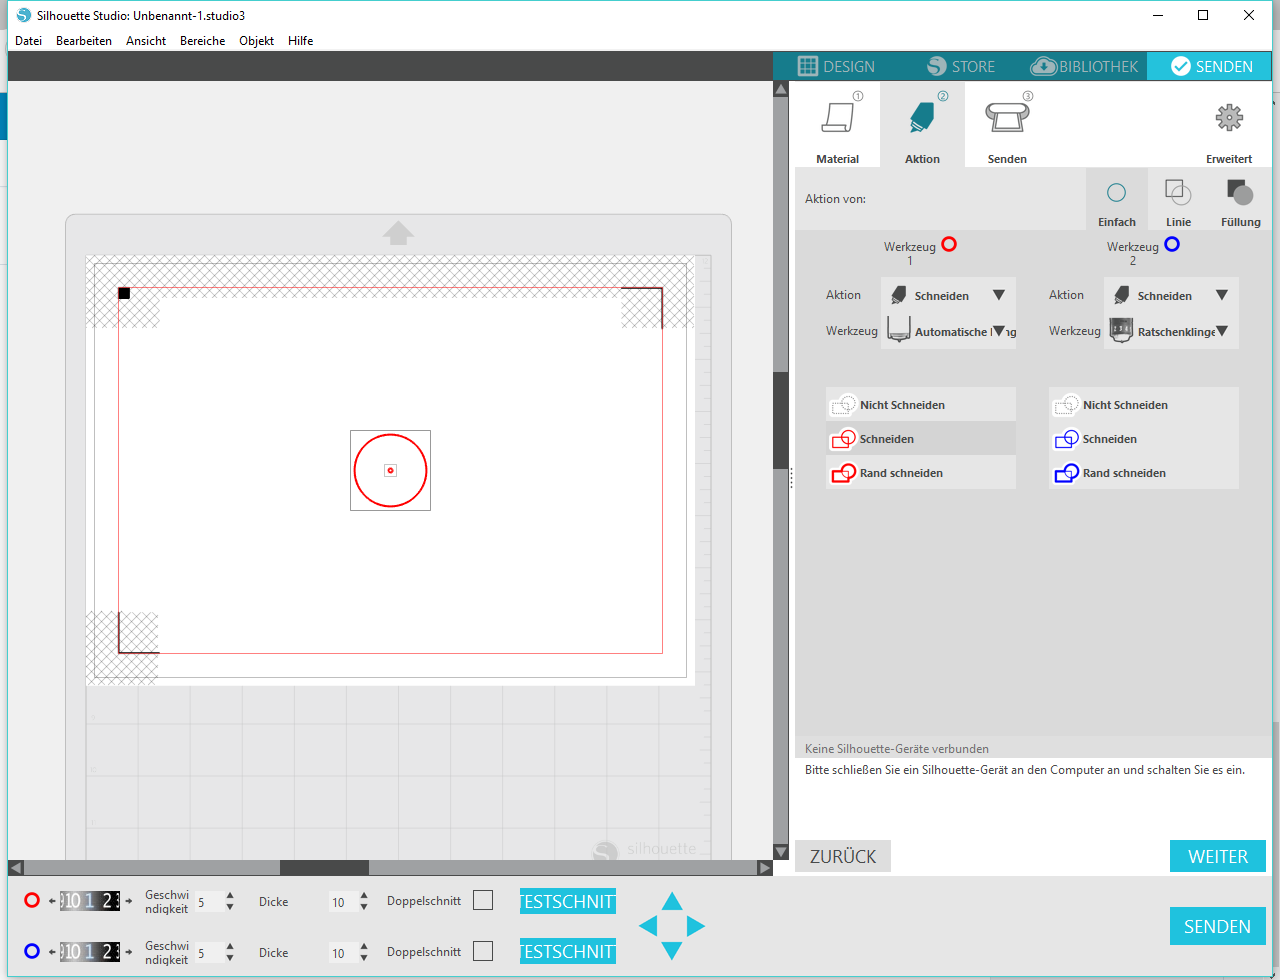Click WEITER to continue
1280x980 pixels.
pyautogui.click(x=1218, y=856)
